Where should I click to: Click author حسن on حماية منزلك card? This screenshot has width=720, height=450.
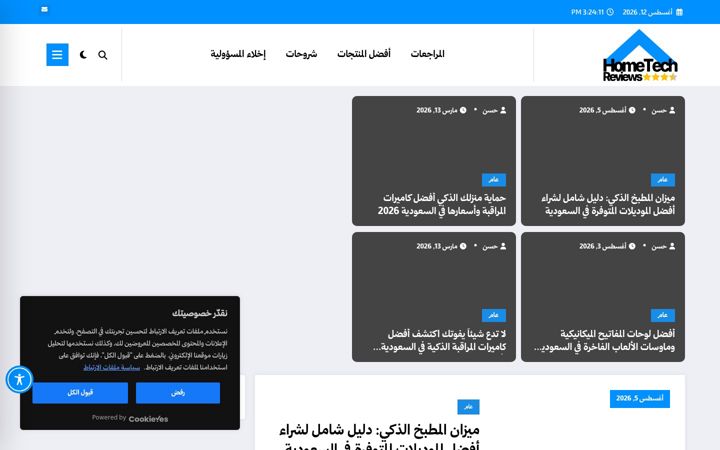click(x=494, y=110)
